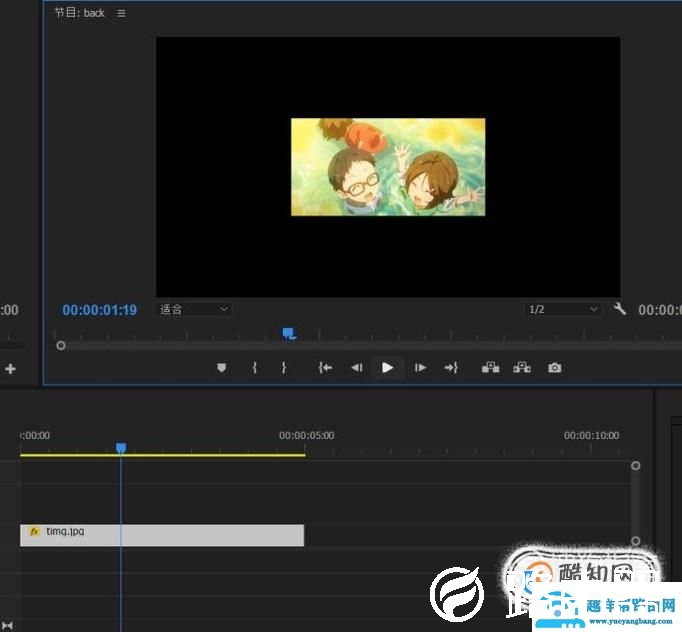Click the Mark Out bracket icon
This screenshot has height=632, width=682.
tap(284, 368)
